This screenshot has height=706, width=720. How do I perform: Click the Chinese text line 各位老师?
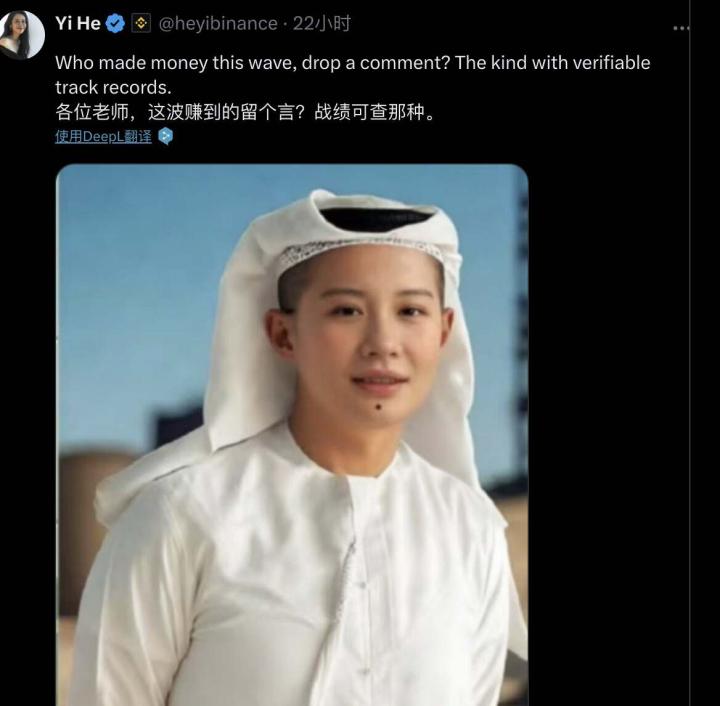[x=245, y=112]
